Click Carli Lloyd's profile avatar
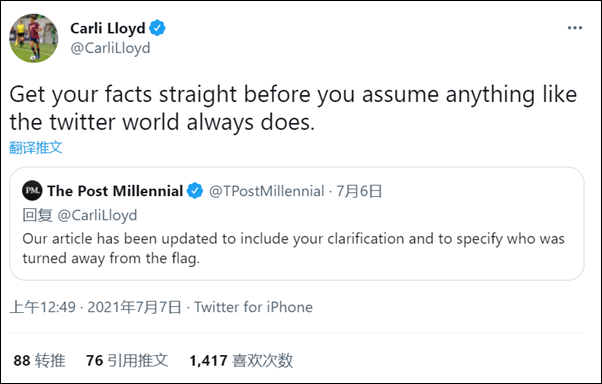This screenshot has height=384, width=602. 34,38
